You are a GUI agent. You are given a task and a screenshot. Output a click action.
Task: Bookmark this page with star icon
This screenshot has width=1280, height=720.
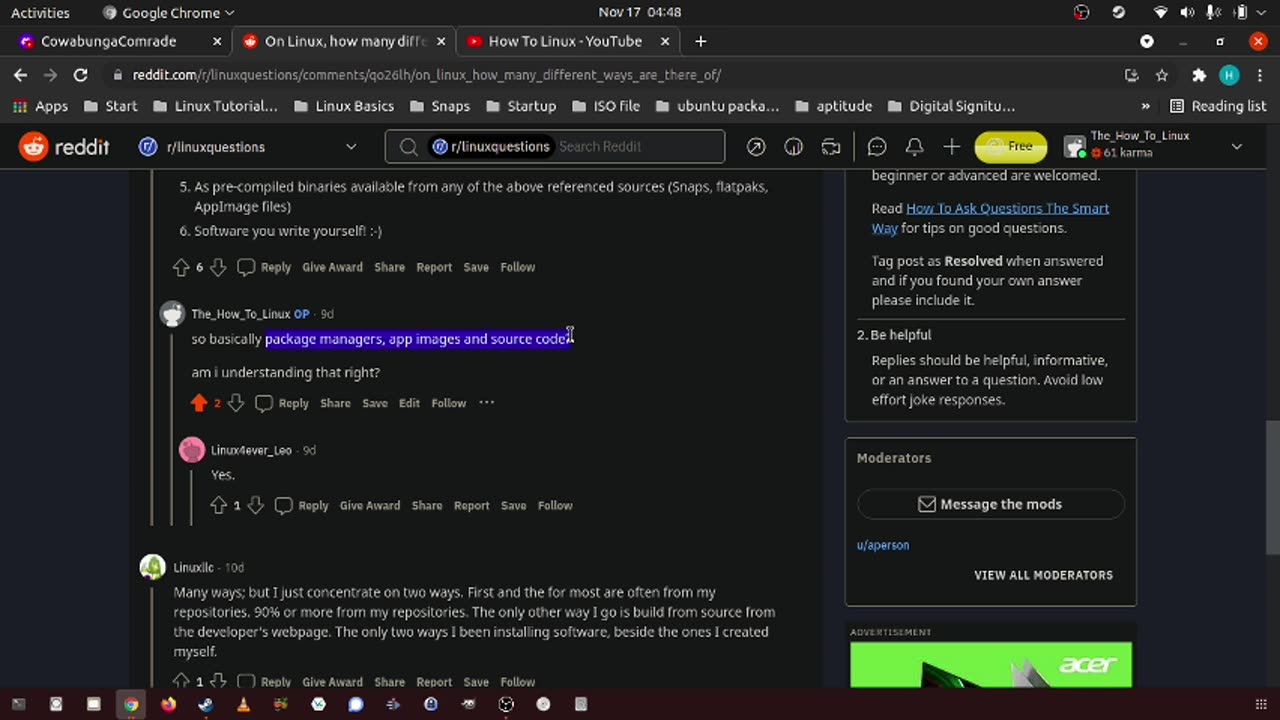click(1162, 75)
